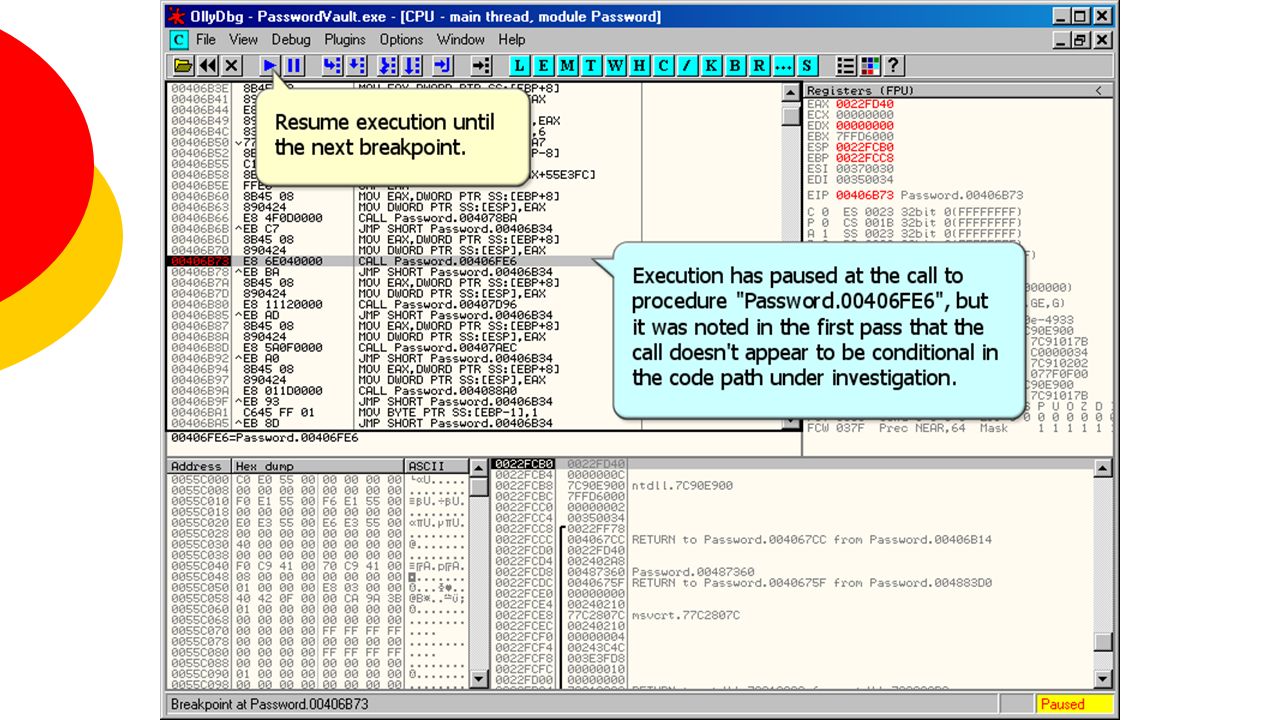Open the Options menu
The height and width of the screenshot is (720, 1280).
pos(401,40)
